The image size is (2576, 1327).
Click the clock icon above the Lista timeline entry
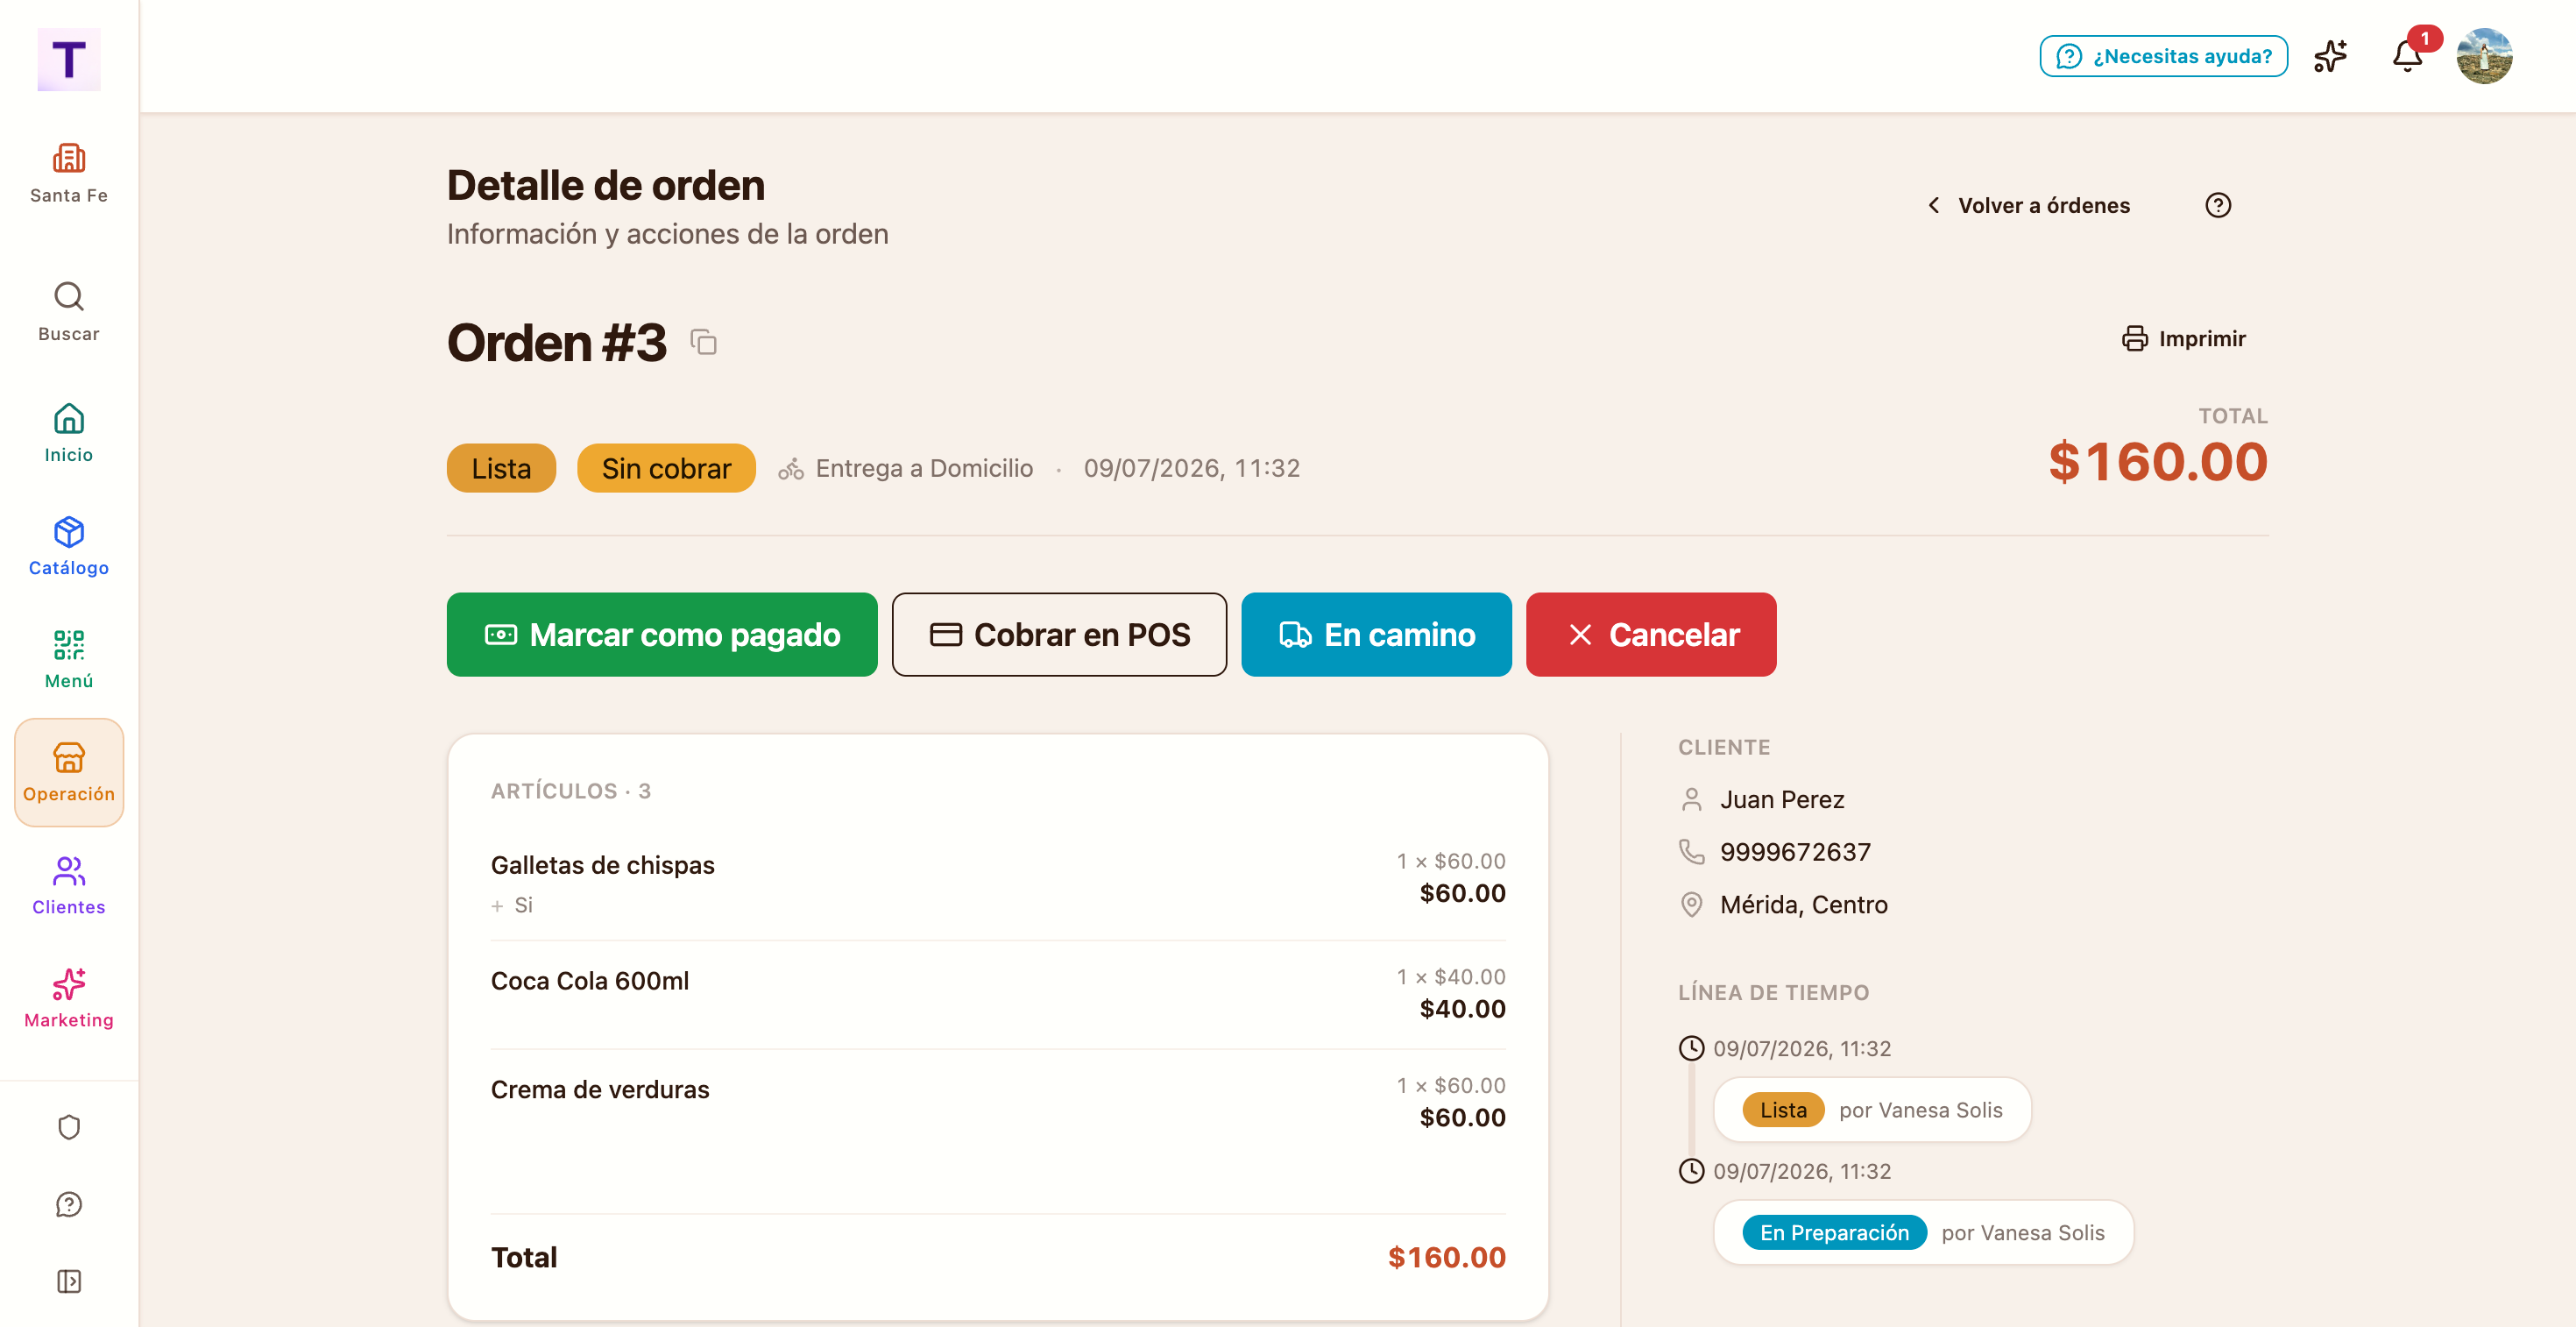click(1691, 1048)
